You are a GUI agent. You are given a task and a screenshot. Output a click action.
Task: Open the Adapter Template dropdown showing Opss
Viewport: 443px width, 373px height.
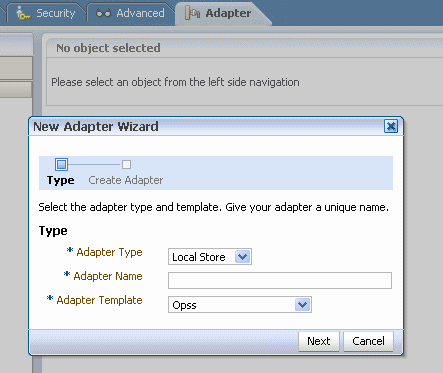[240, 305]
